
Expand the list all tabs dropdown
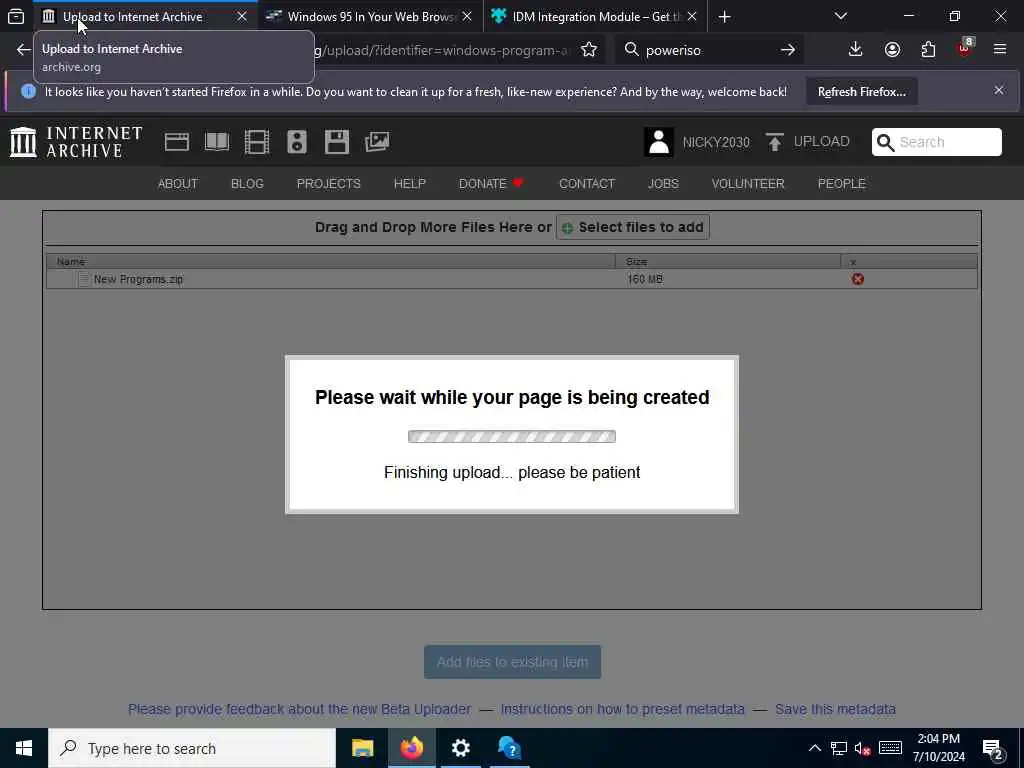coord(841,16)
